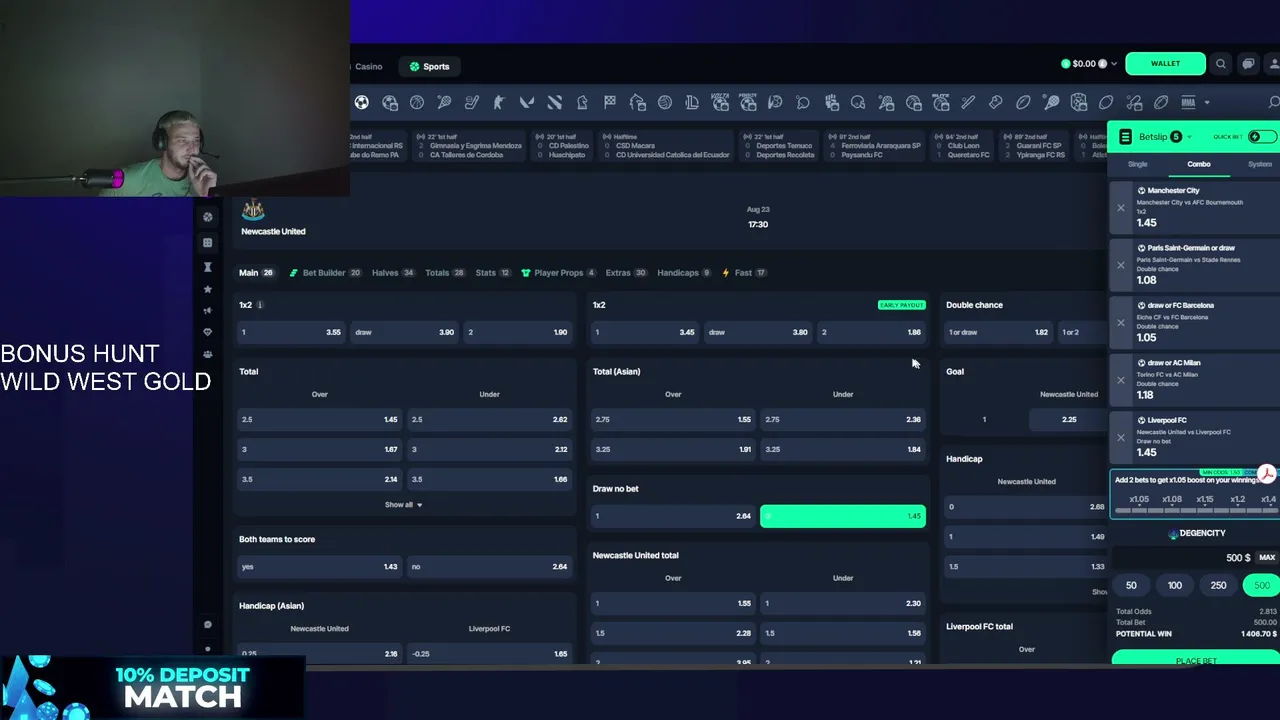The height and width of the screenshot is (720, 1280).
Task: Select preset stake 500
Action: (1261, 586)
